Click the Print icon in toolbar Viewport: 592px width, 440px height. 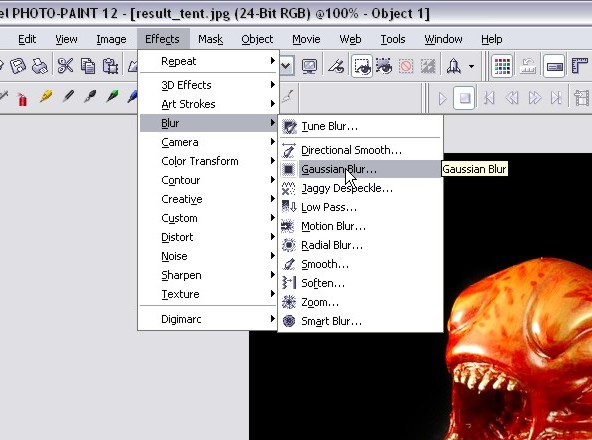[40, 66]
